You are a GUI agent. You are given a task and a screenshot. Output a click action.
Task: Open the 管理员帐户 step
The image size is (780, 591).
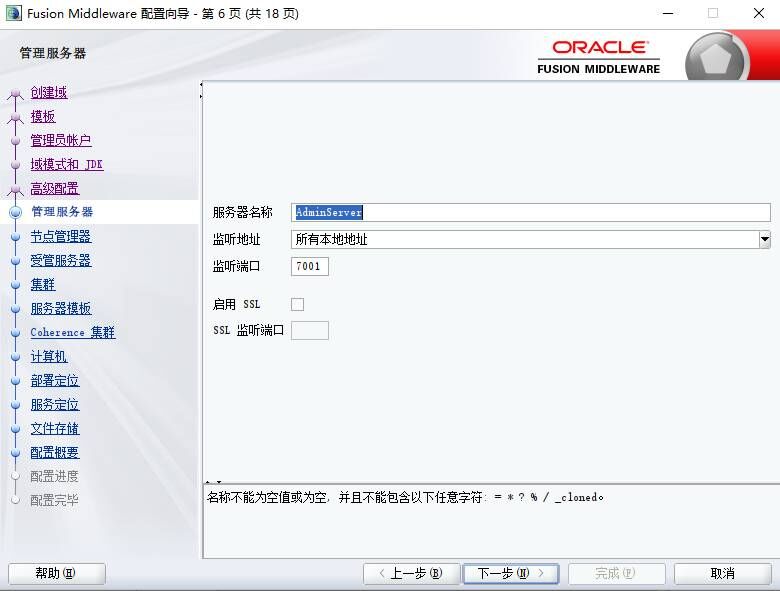[x=61, y=140]
